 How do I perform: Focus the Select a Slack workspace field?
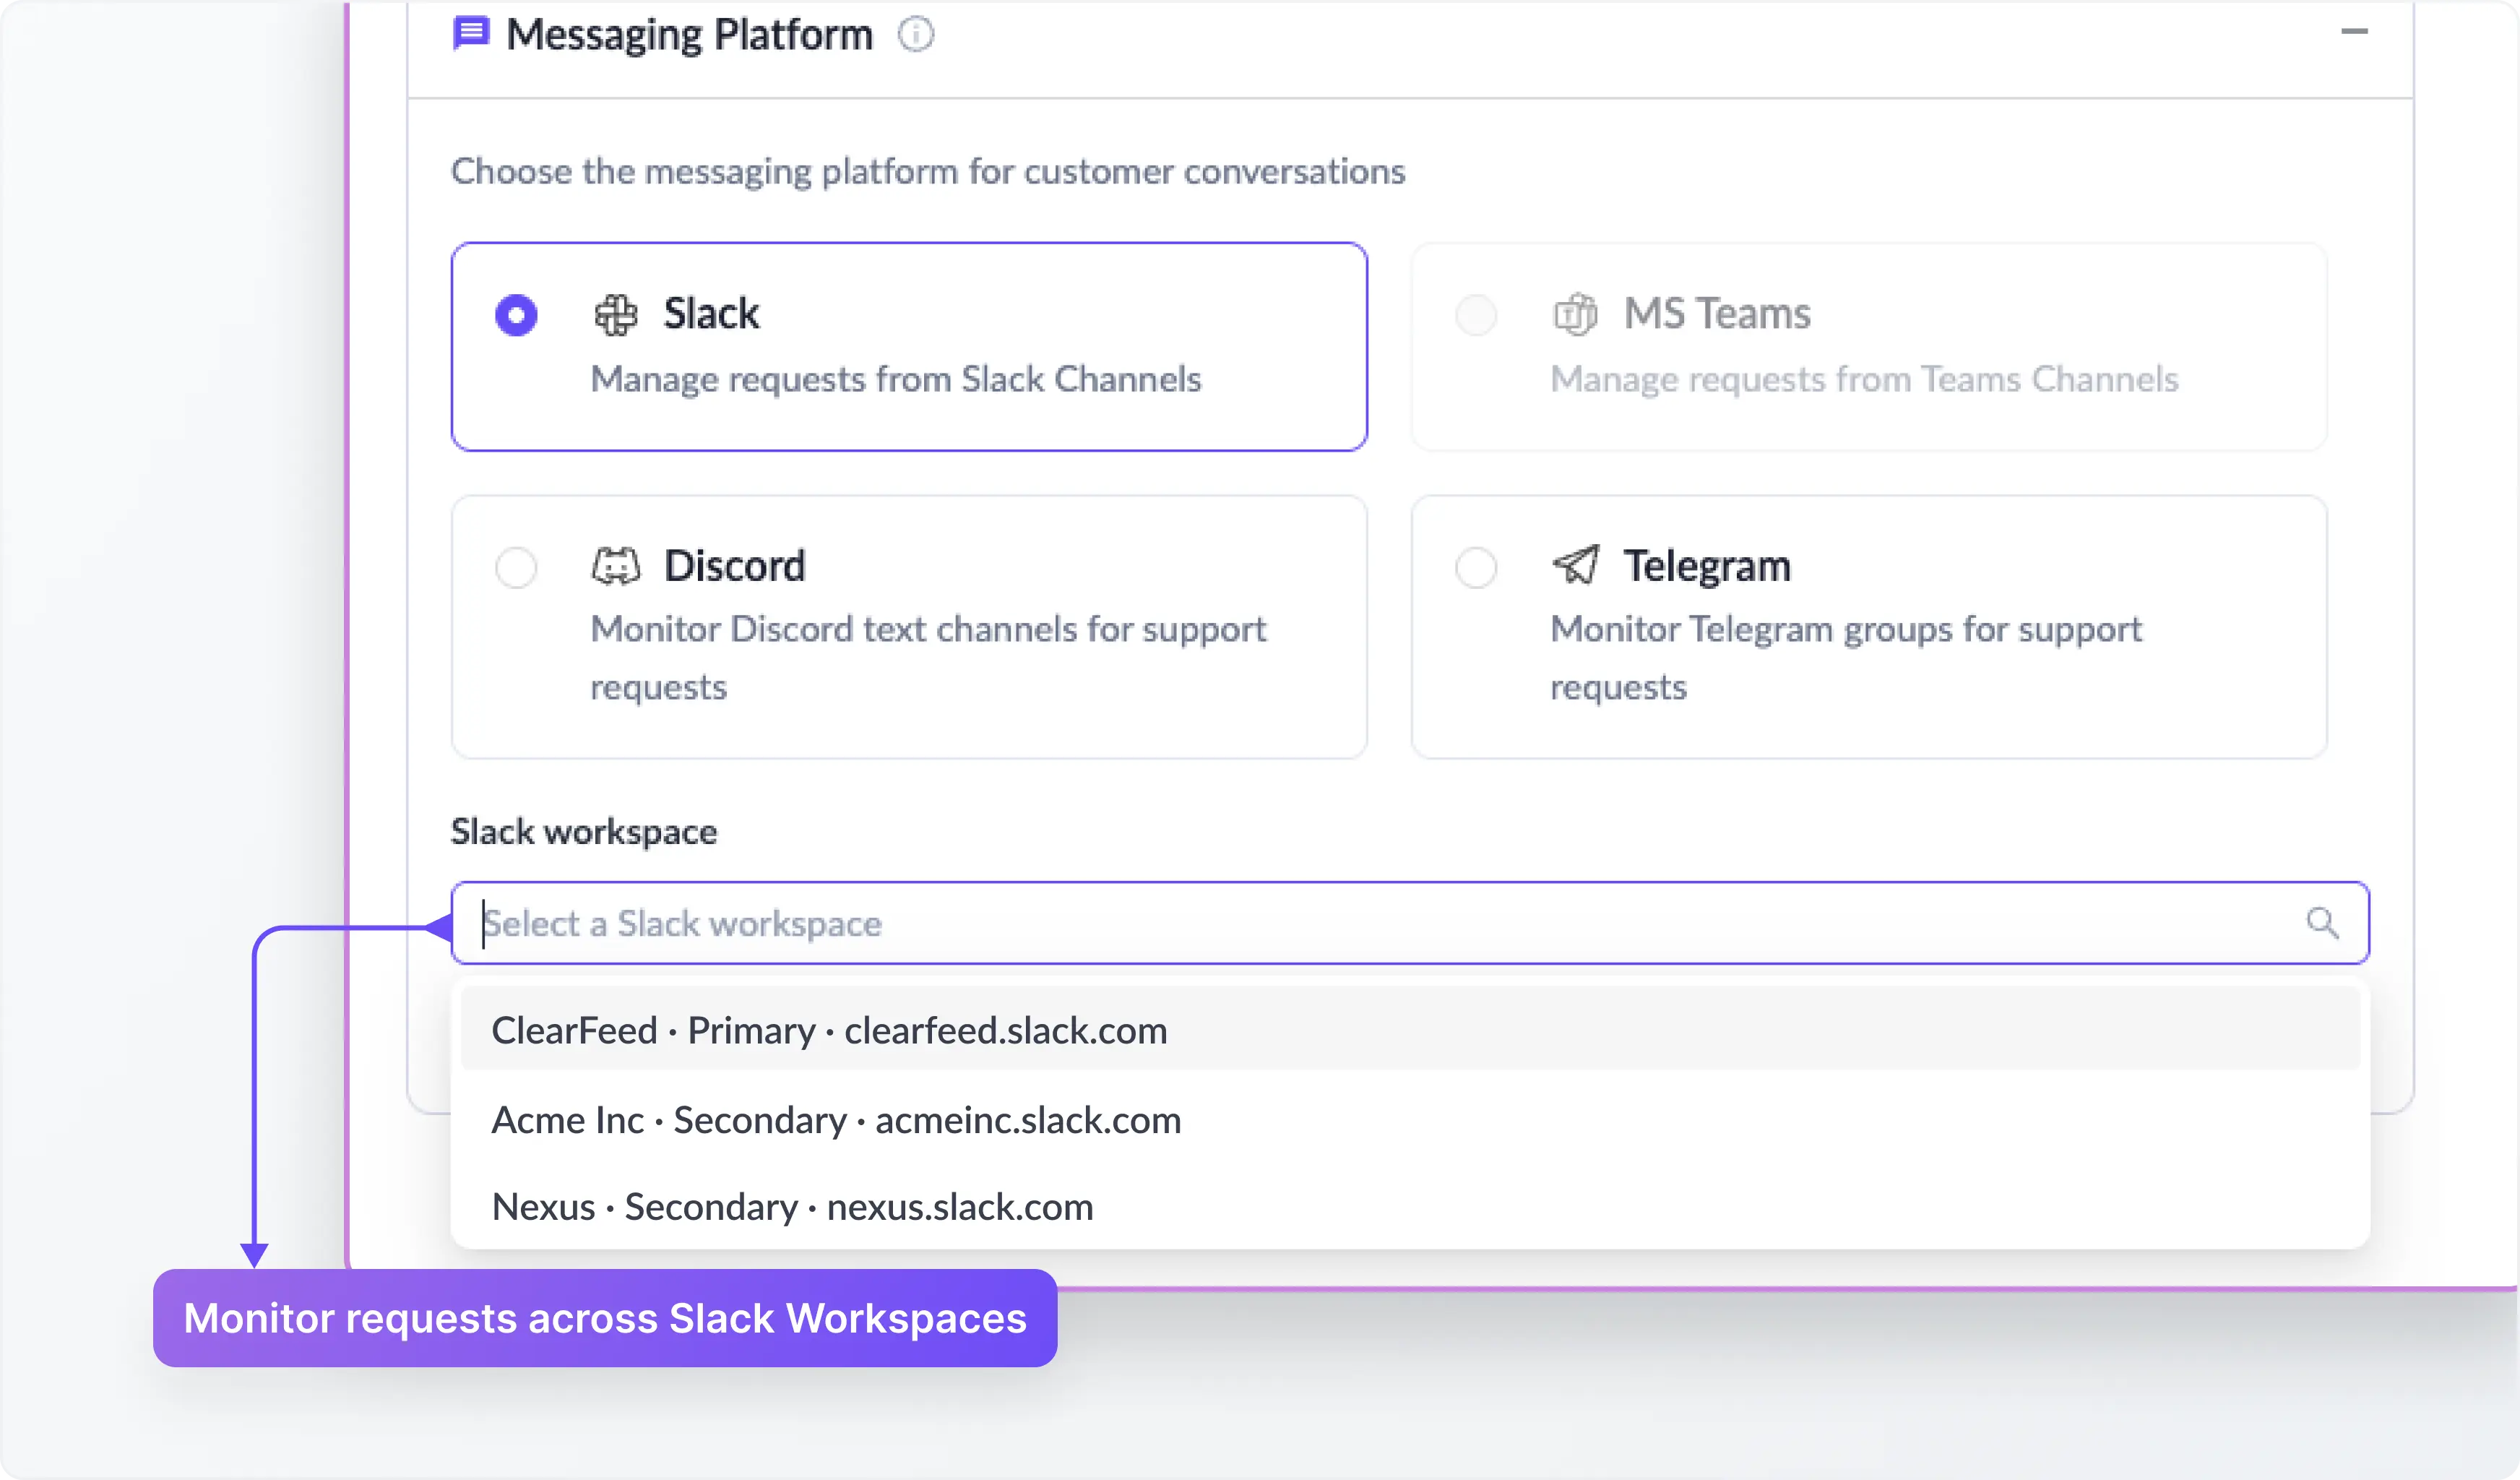(x=1410, y=923)
